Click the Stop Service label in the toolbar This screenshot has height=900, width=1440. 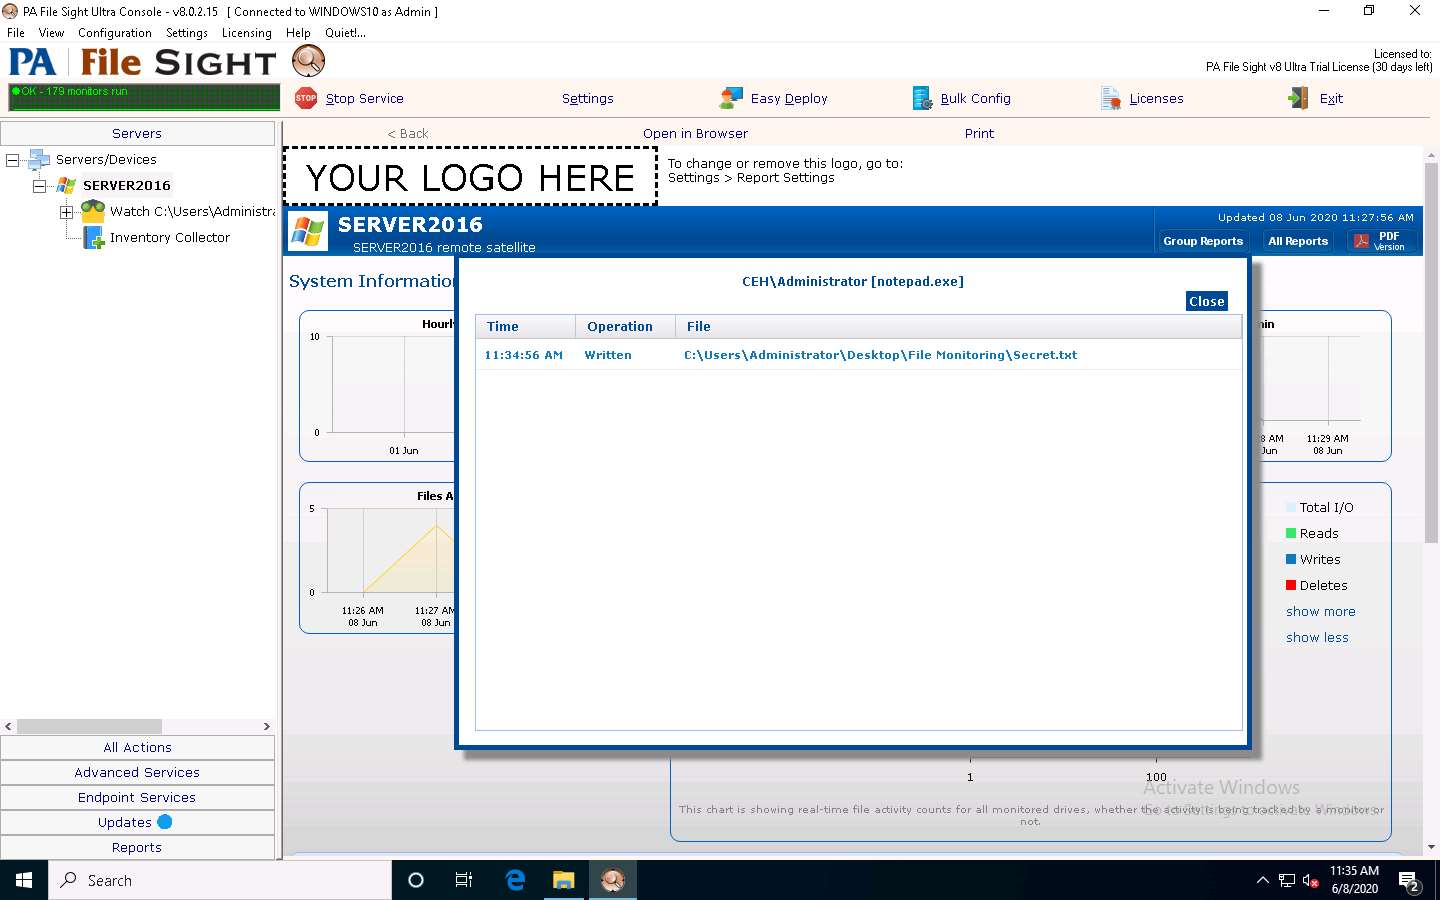click(365, 98)
